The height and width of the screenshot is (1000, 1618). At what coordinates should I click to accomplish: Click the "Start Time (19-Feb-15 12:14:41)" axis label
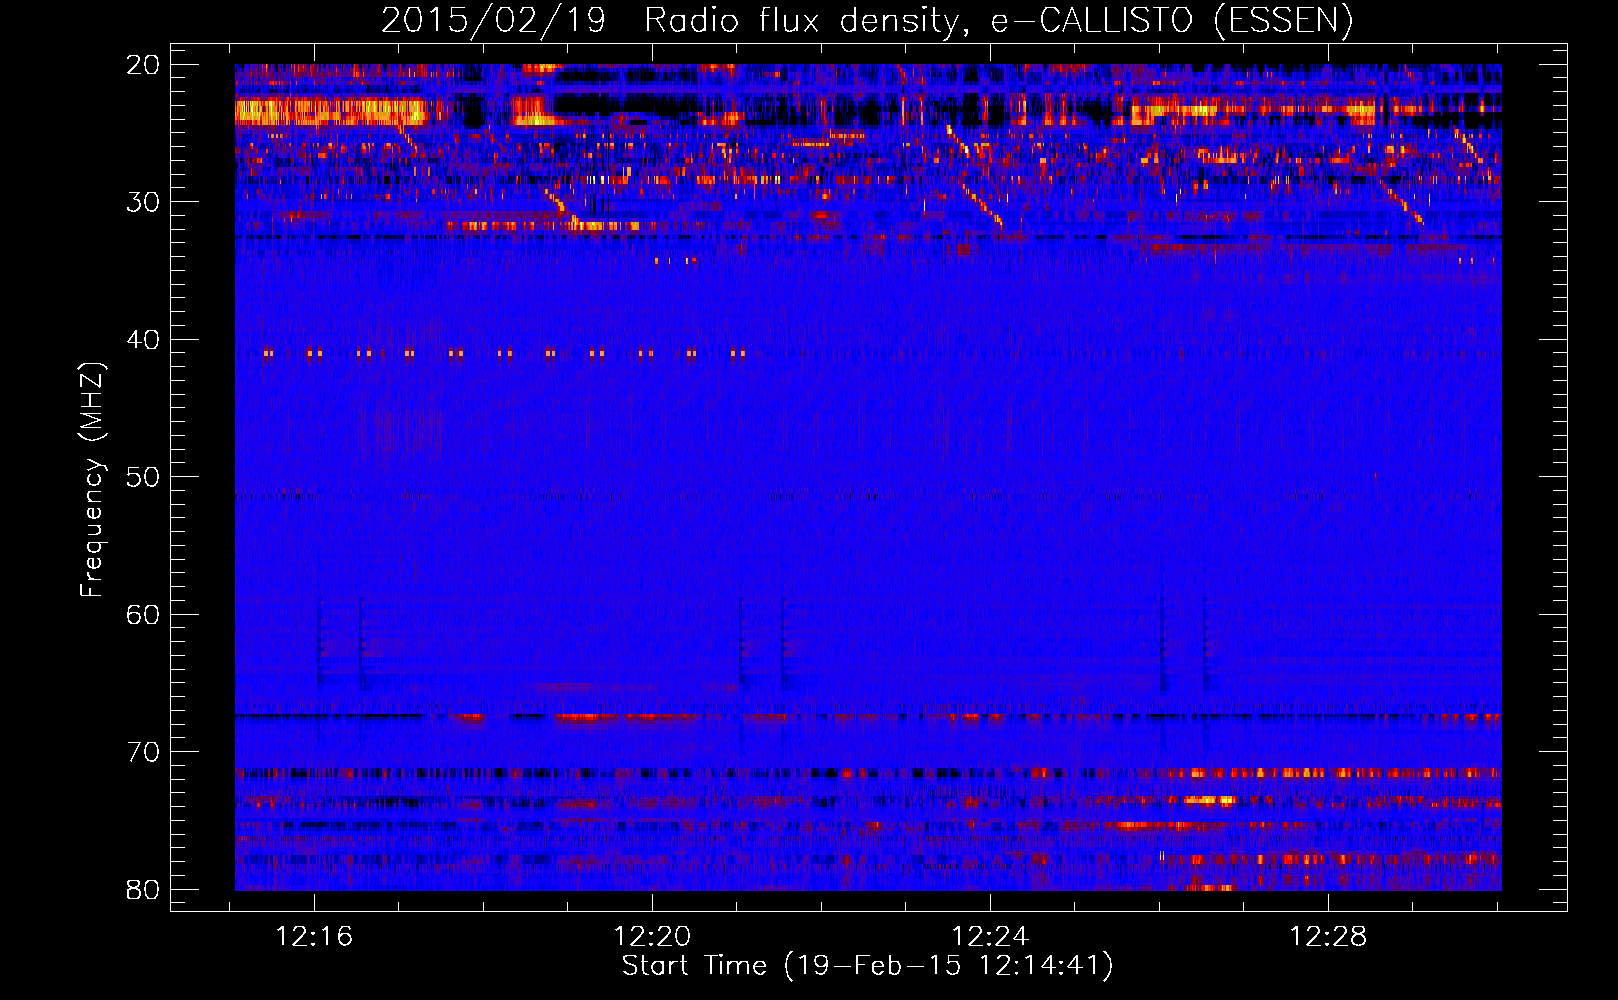coord(868,966)
